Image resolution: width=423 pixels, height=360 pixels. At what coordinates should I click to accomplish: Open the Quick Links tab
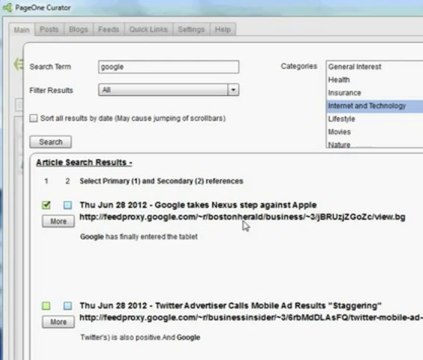(148, 29)
